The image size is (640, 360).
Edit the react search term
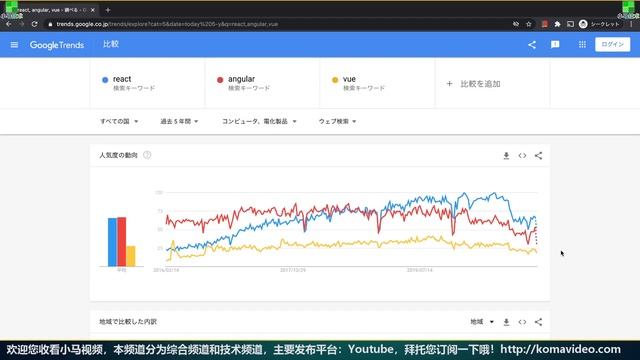pos(147,83)
